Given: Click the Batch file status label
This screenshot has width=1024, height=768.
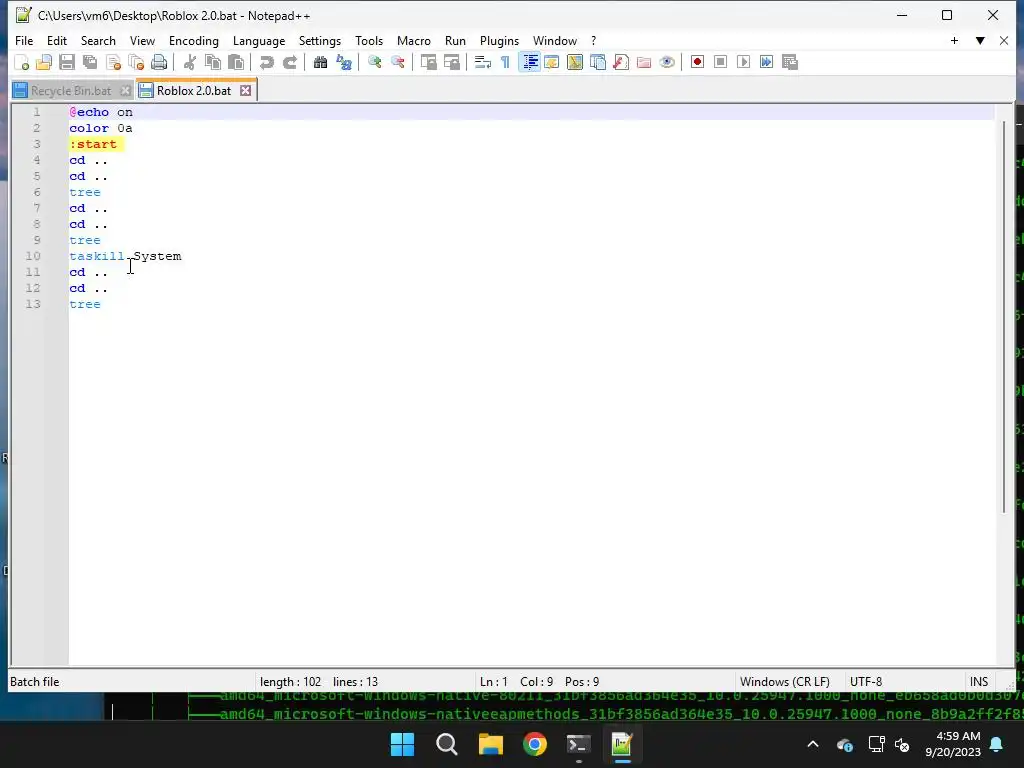Looking at the screenshot, I should (x=35, y=682).
